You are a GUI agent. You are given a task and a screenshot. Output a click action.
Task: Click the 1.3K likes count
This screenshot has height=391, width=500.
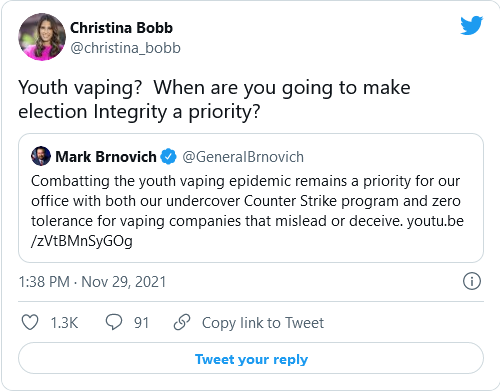pos(64,323)
